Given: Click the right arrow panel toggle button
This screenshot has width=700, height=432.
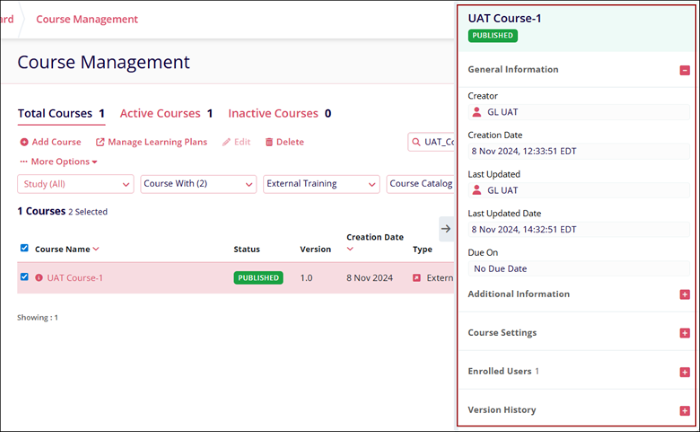Looking at the screenshot, I should [x=446, y=228].
